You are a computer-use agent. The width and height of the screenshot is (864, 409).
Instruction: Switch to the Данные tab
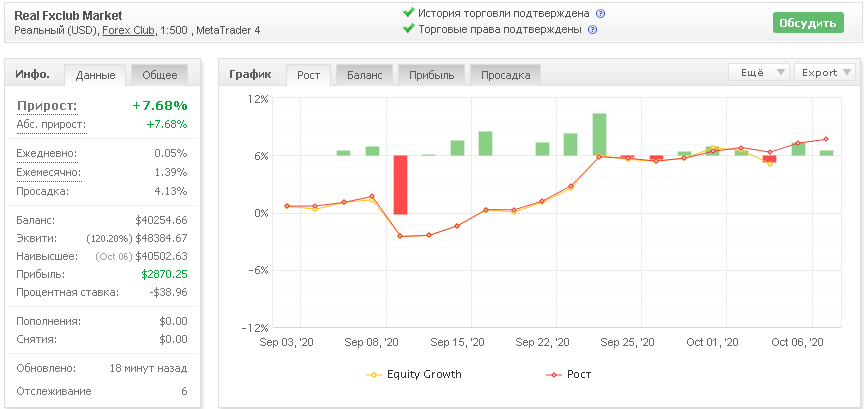[x=95, y=76]
